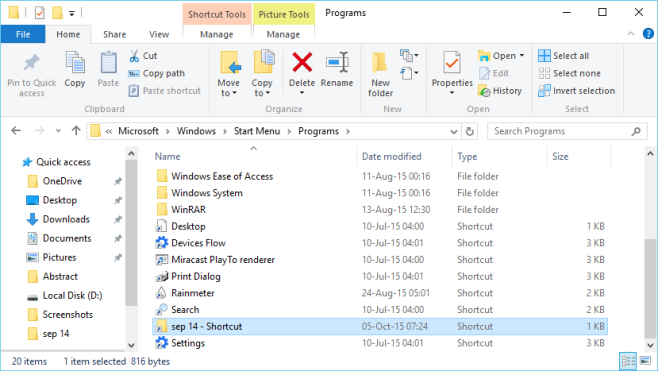The image size is (658, 371).
Task: Sort by the Name column header
Action: coord(255,156)
